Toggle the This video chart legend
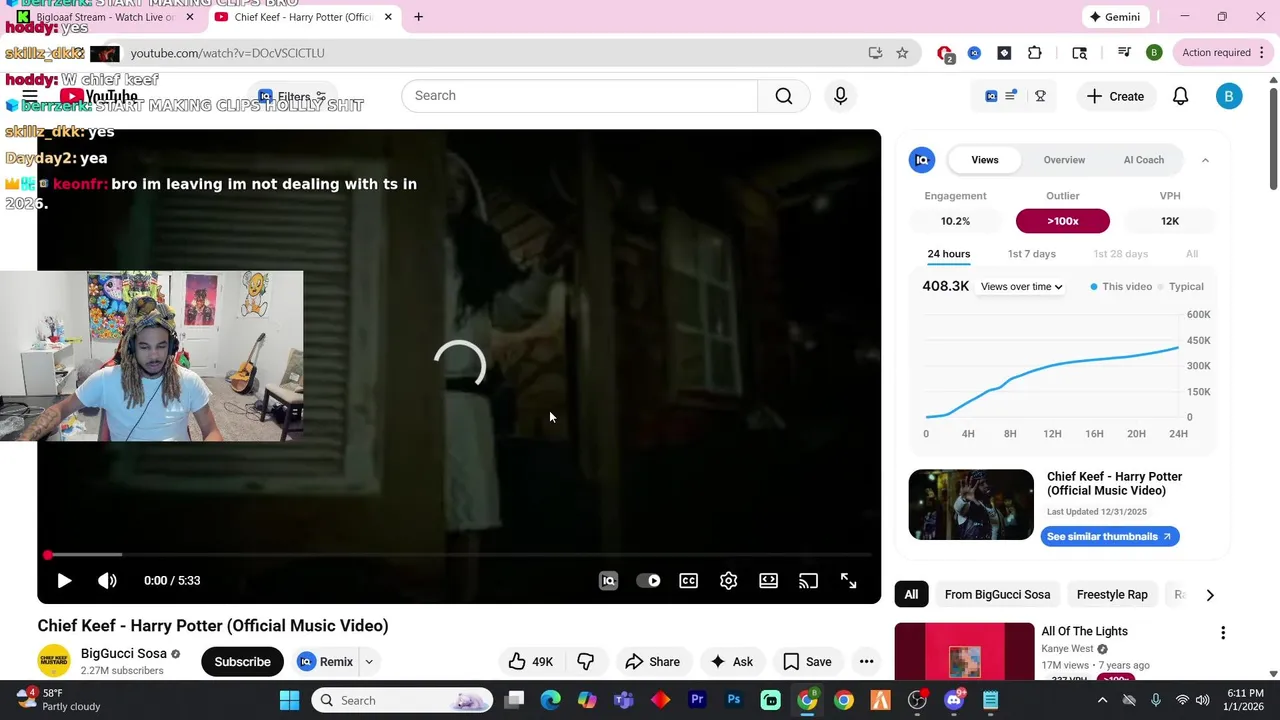This screenshot has height=720, width=1280. 1121,287
